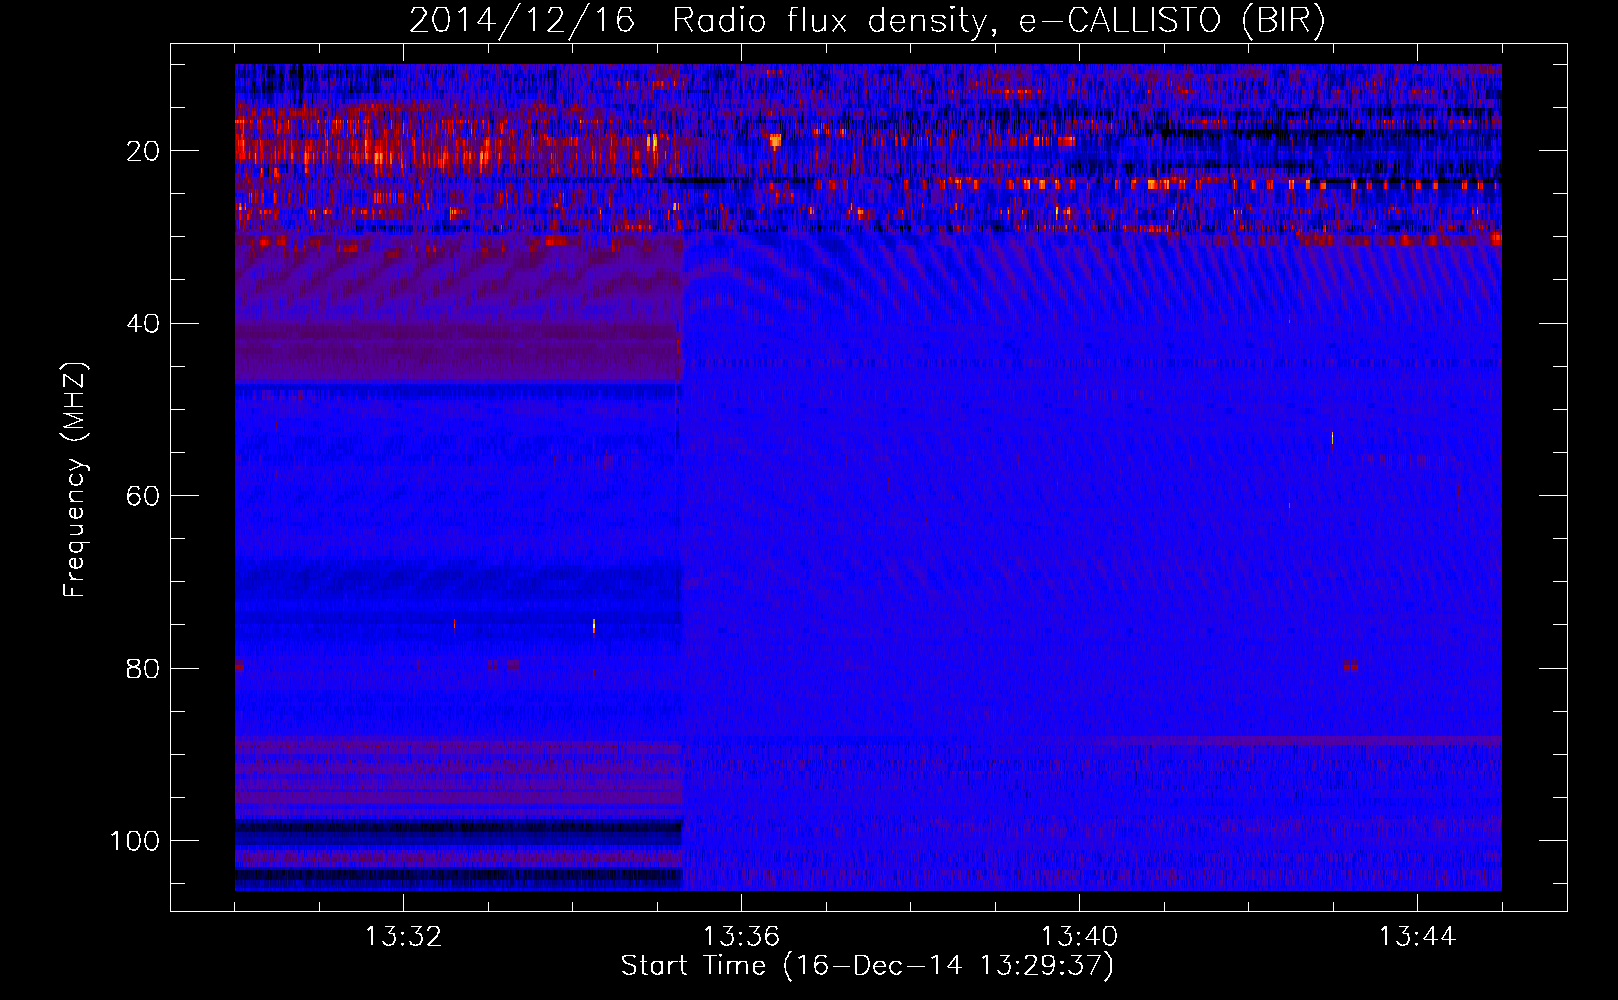Image resolution: width=1618 pixels, height=1000 pixels.
Task: Click the '13:40' time axis label
Action: (1079, 937)
